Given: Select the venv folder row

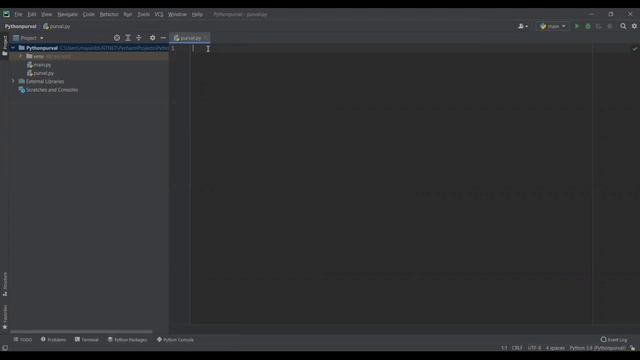Looking at the screenshot, I should (89, 56).
